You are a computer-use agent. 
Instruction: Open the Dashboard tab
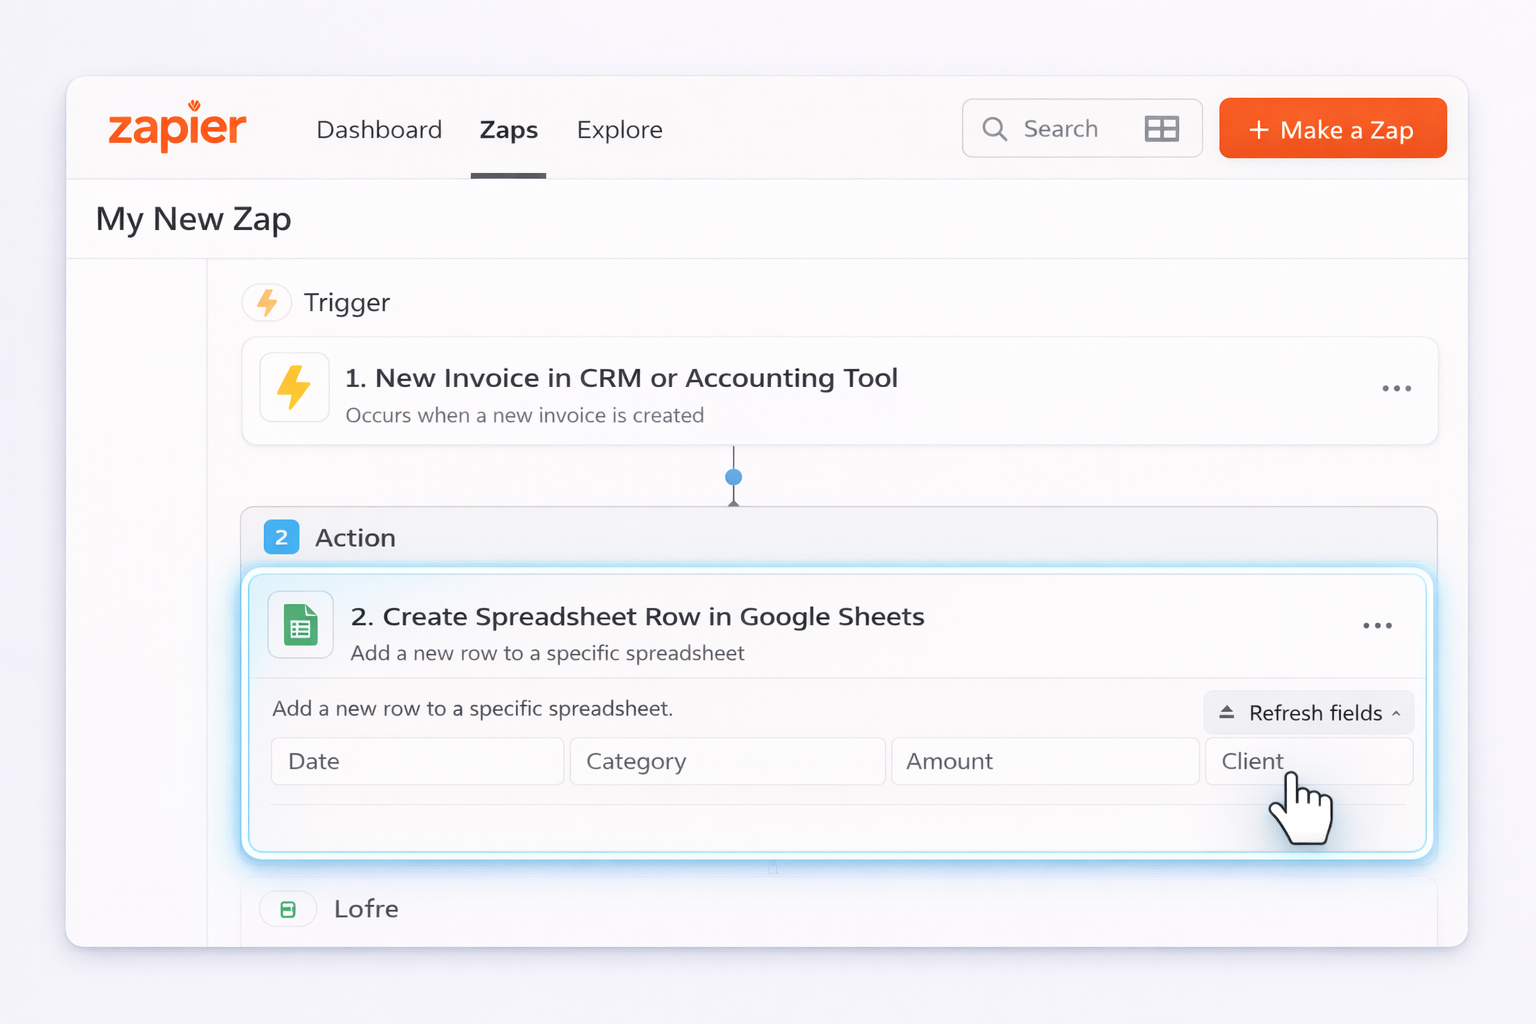pyautogui.click(x=379, y=130)
